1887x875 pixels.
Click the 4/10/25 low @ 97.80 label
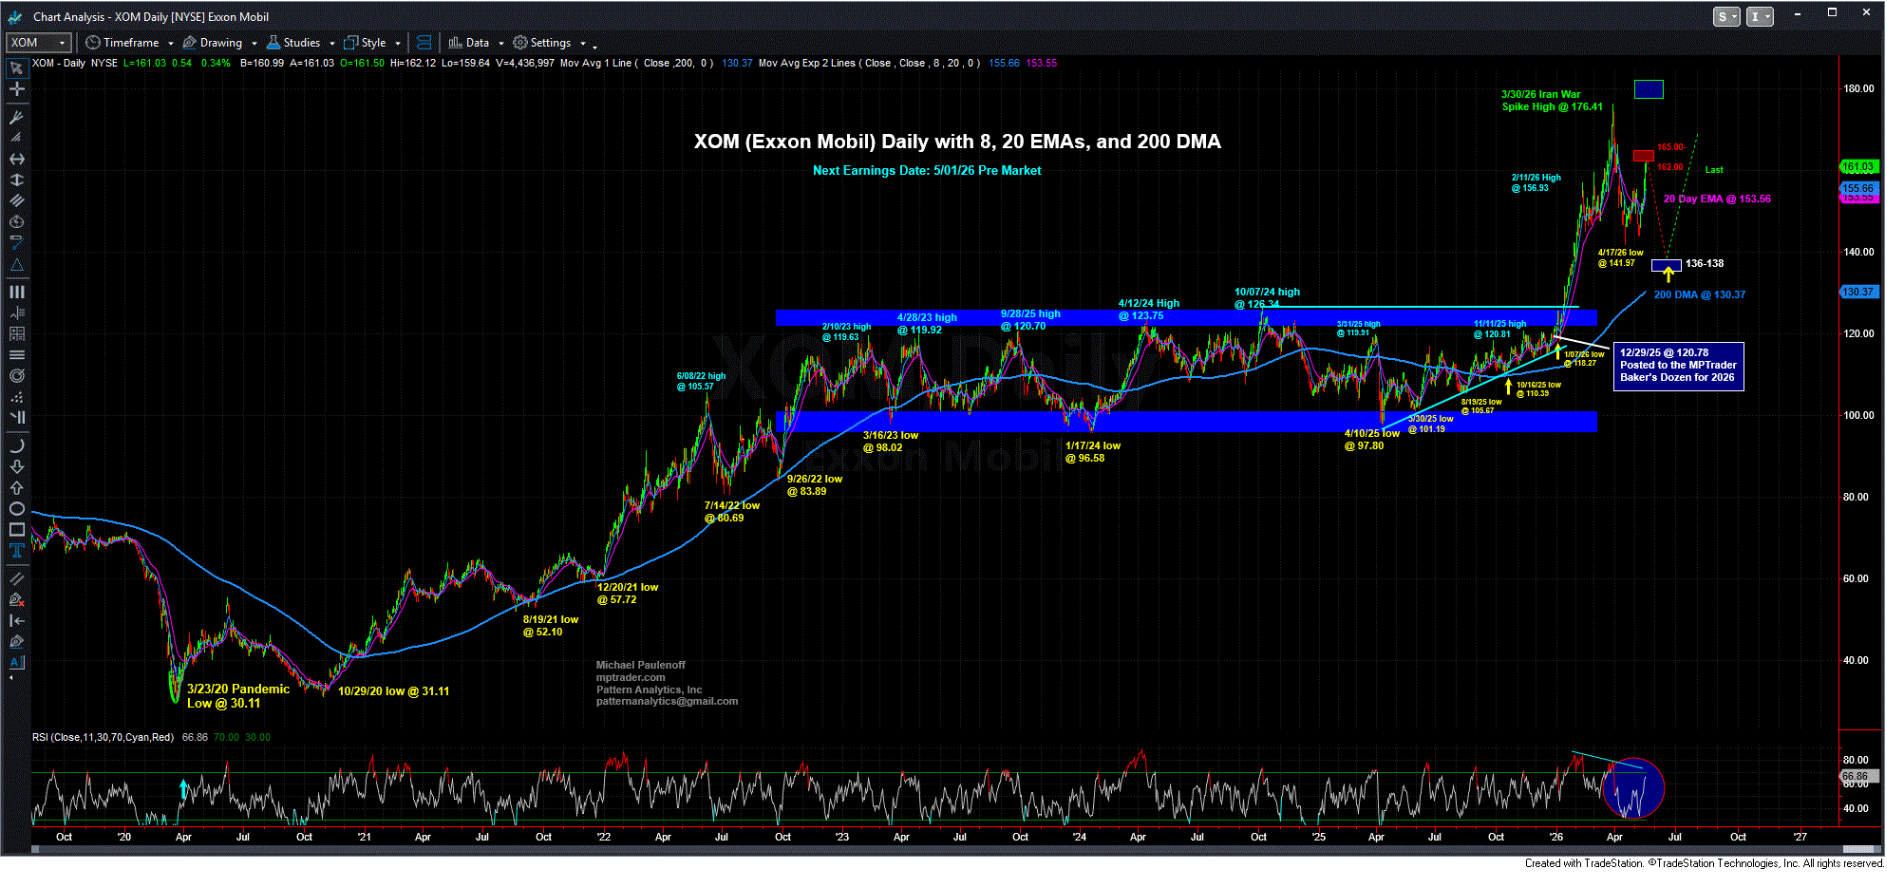pos(1371,440)
